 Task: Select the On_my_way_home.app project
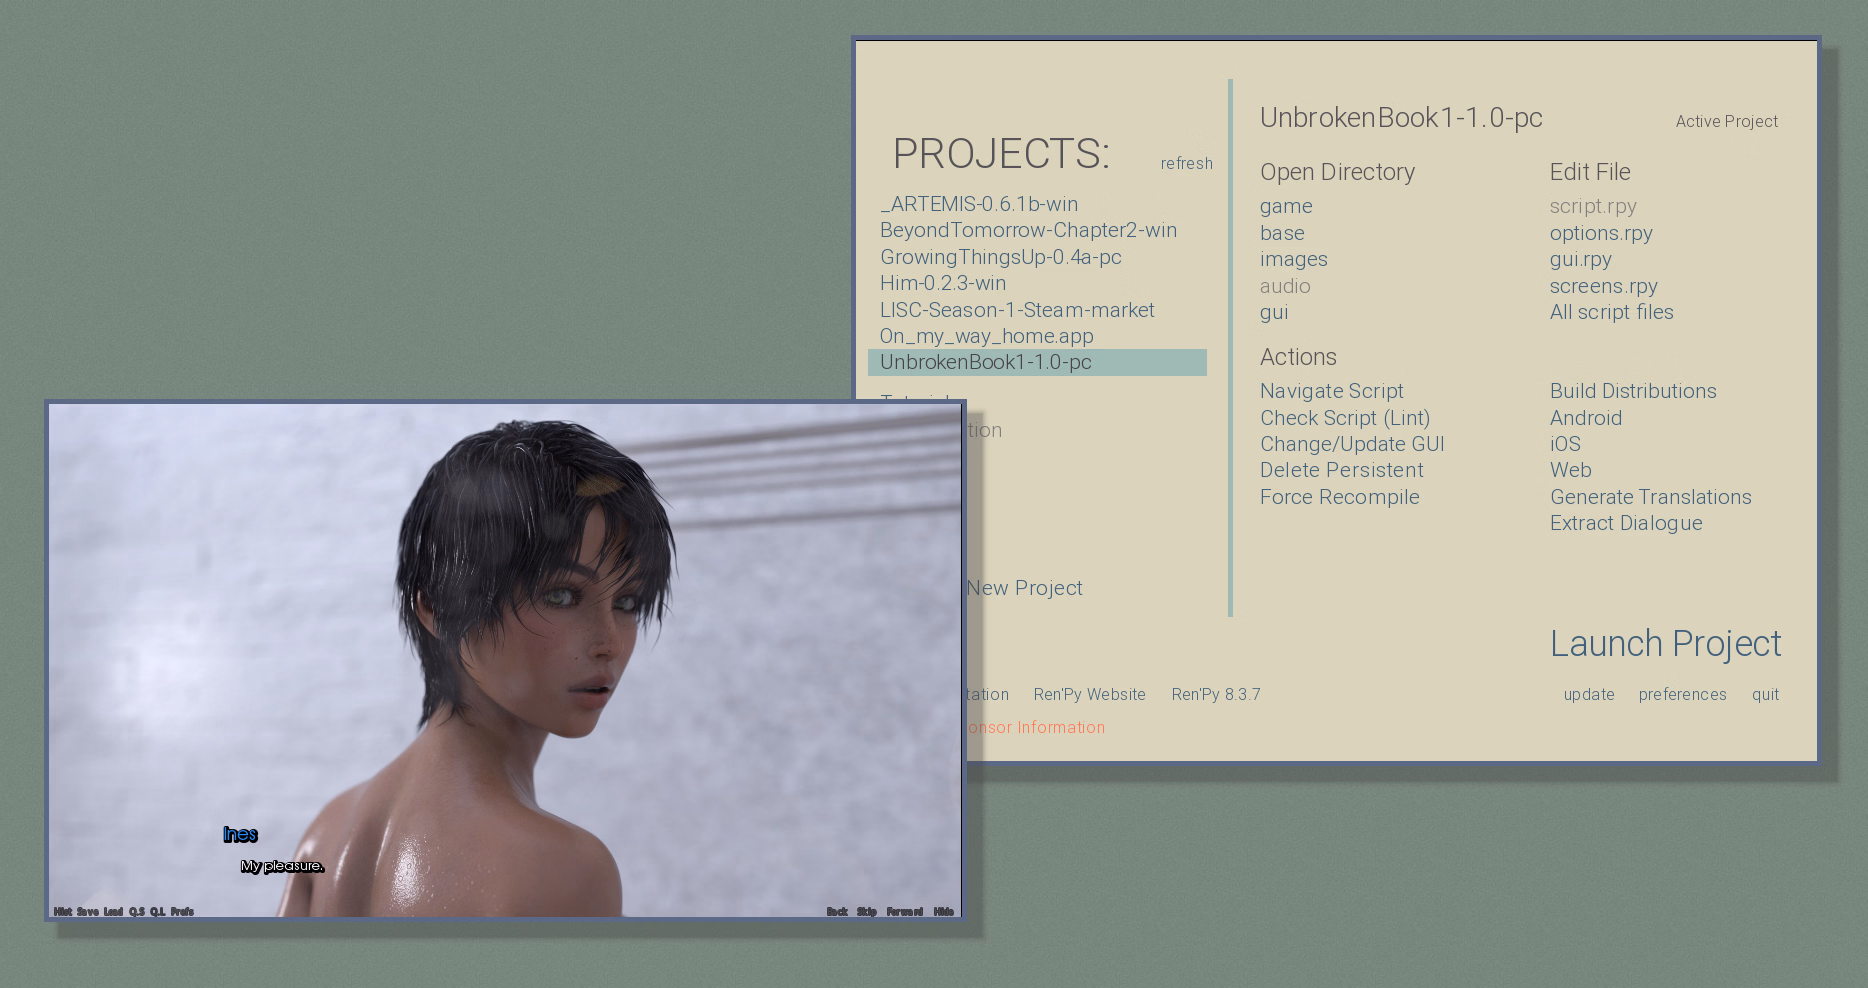coord(986,336)
